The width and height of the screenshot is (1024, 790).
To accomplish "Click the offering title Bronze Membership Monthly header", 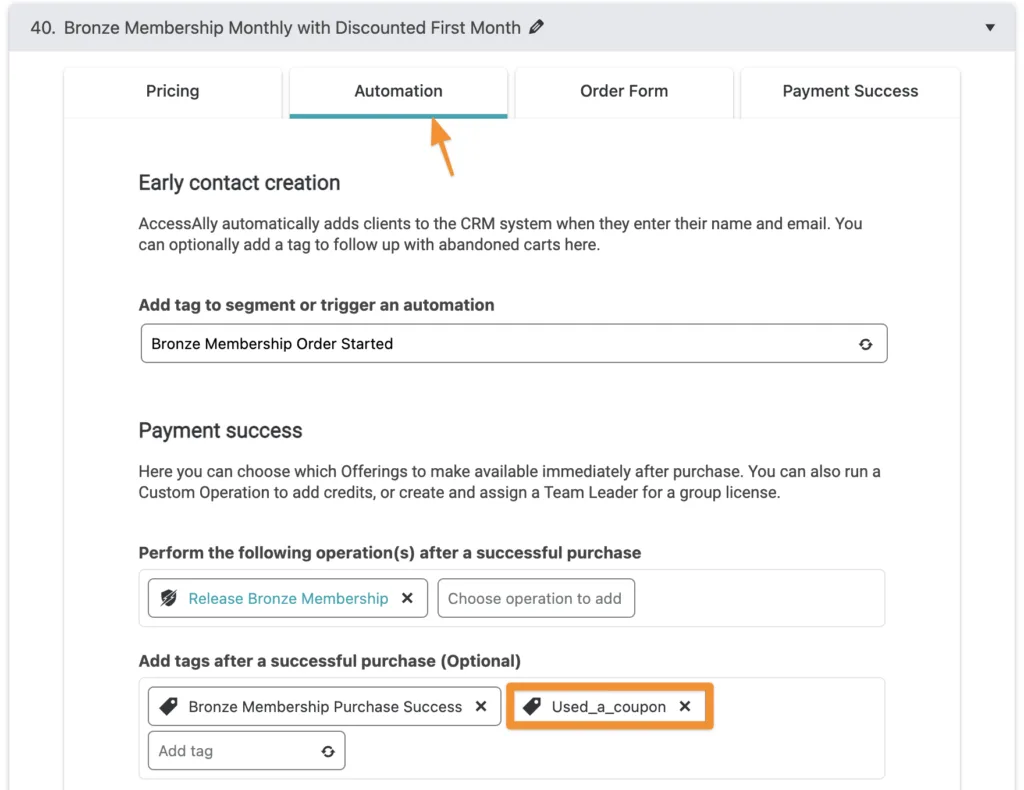I will click(292, 27).
